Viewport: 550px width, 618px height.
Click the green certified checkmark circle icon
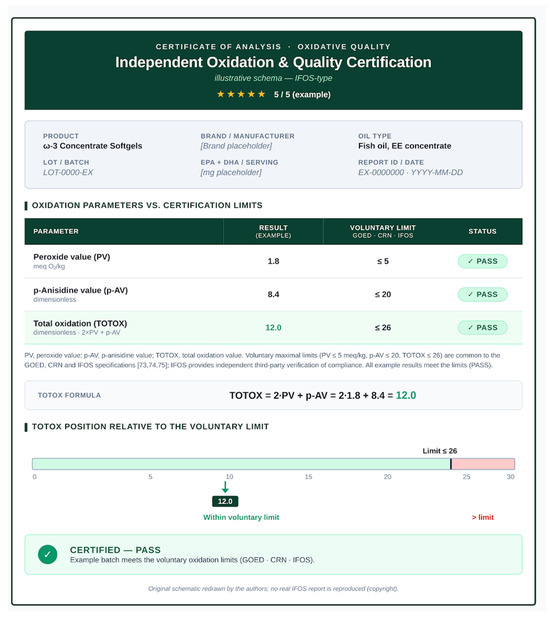(x=47, y=554)
